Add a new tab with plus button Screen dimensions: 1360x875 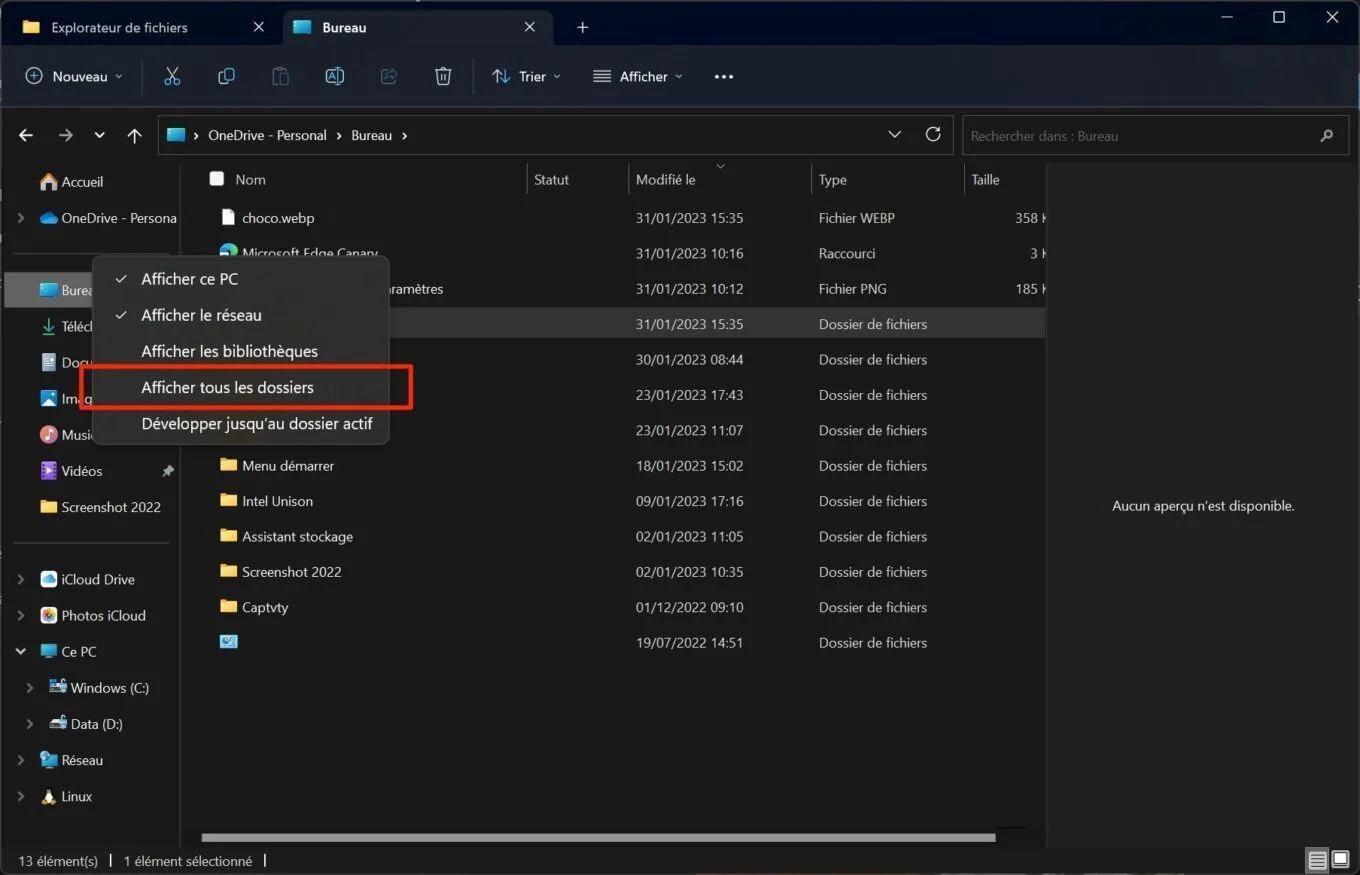(583, 28)
